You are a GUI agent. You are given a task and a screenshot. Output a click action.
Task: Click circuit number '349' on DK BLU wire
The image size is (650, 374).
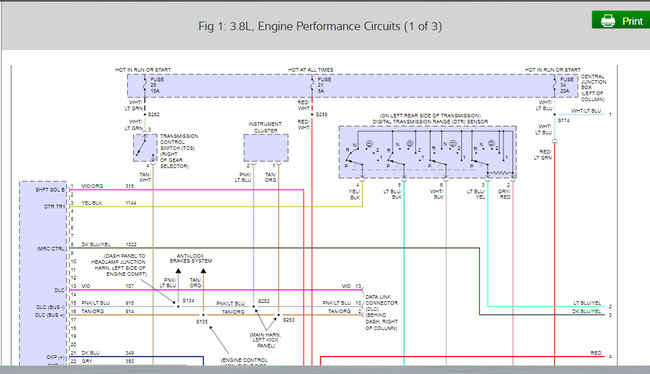tap(130, 353)
